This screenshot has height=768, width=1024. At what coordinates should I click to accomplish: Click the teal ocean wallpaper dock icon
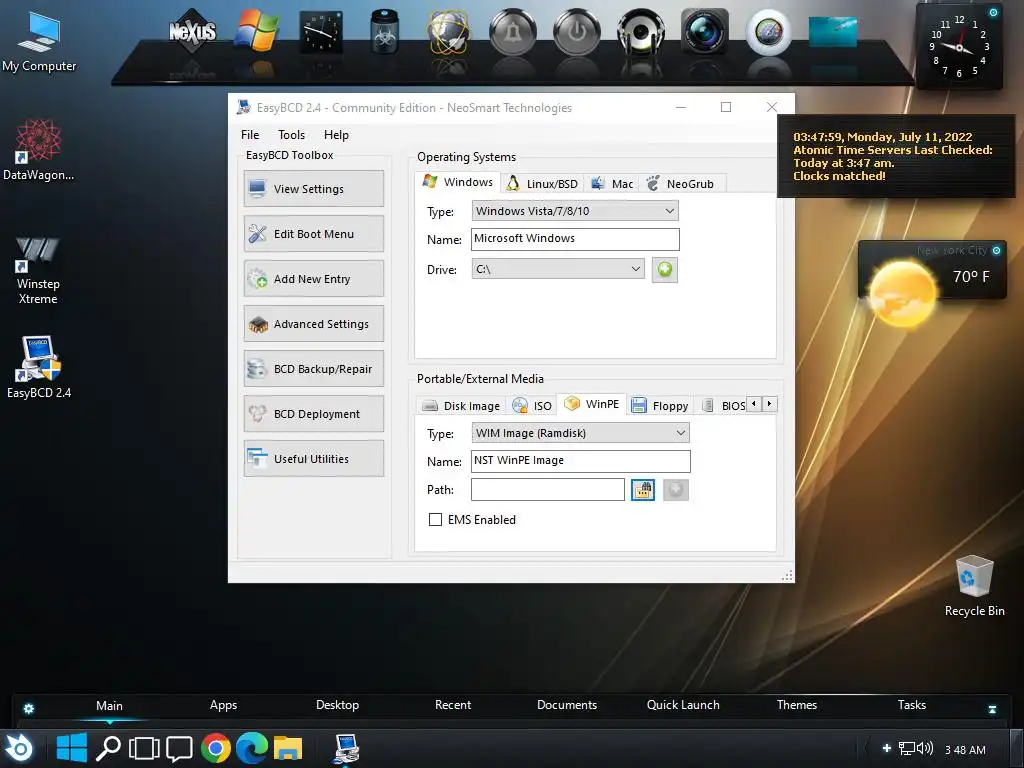point(833,32)
